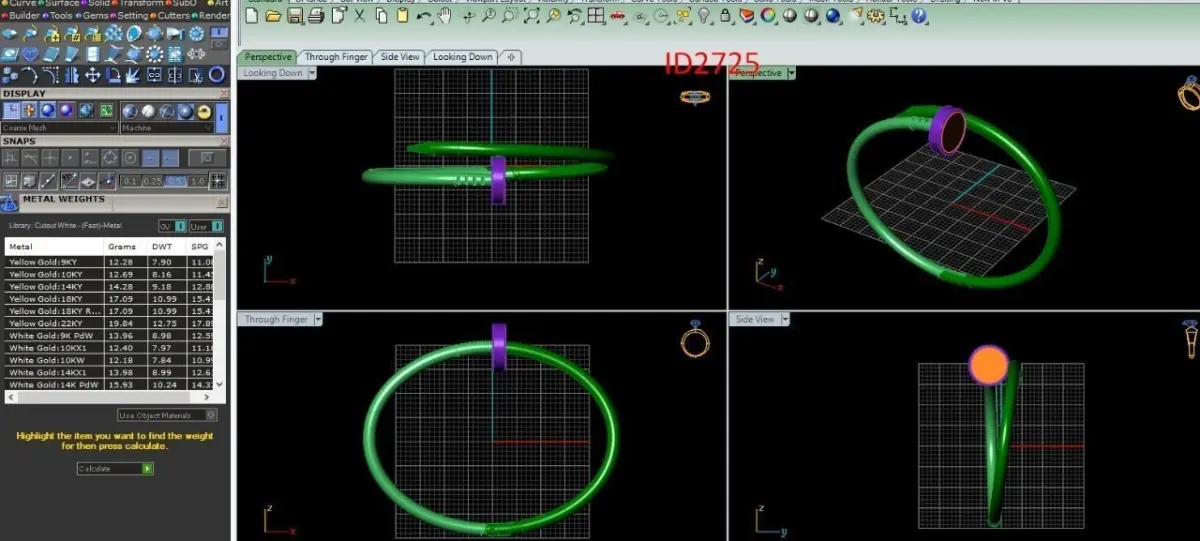Click the Undo arrow icon
The width and height of the screenshot is (1200, 541).
point(424,15)
